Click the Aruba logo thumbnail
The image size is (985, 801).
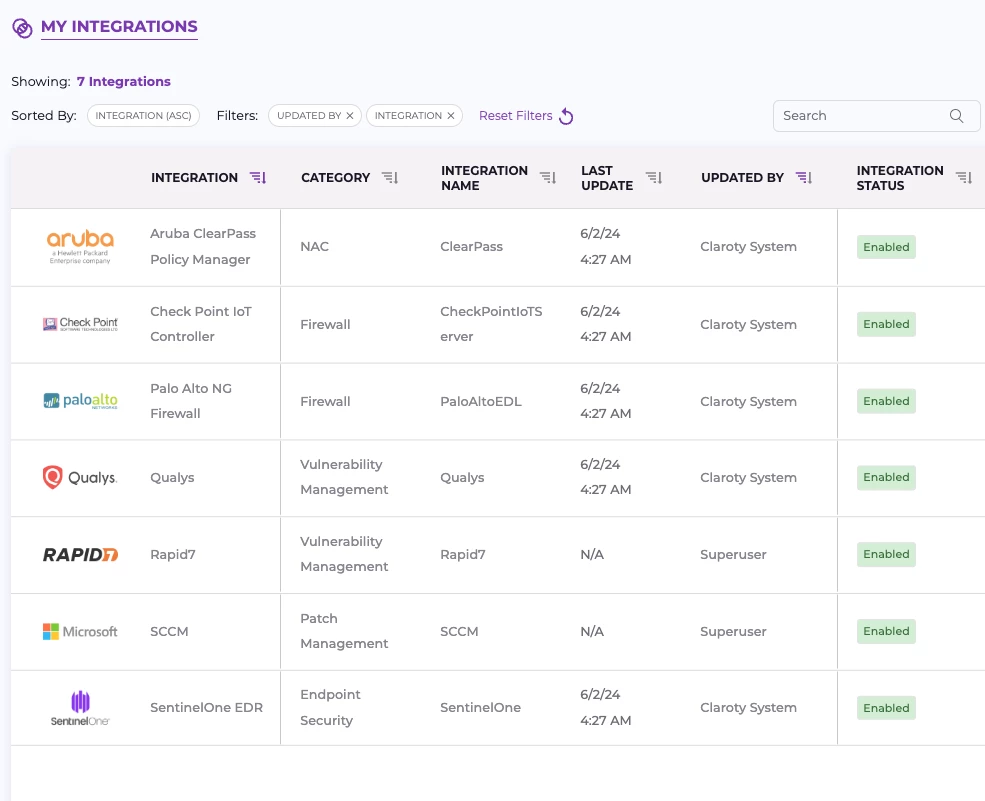pyautogui.click(x=80, y=246)
